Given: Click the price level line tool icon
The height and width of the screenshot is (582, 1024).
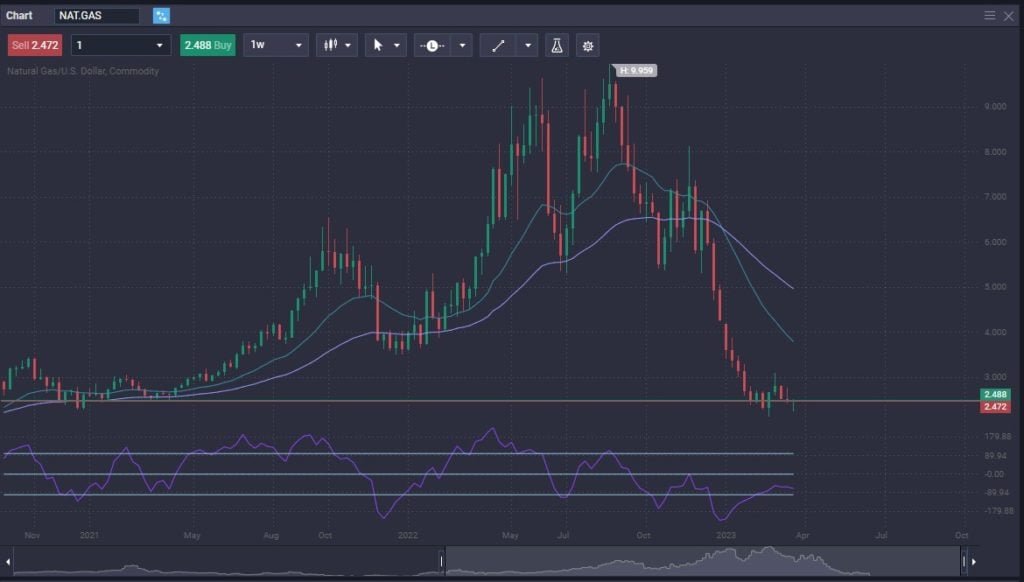Looking at the screenshot, I should tap(432, 45).
